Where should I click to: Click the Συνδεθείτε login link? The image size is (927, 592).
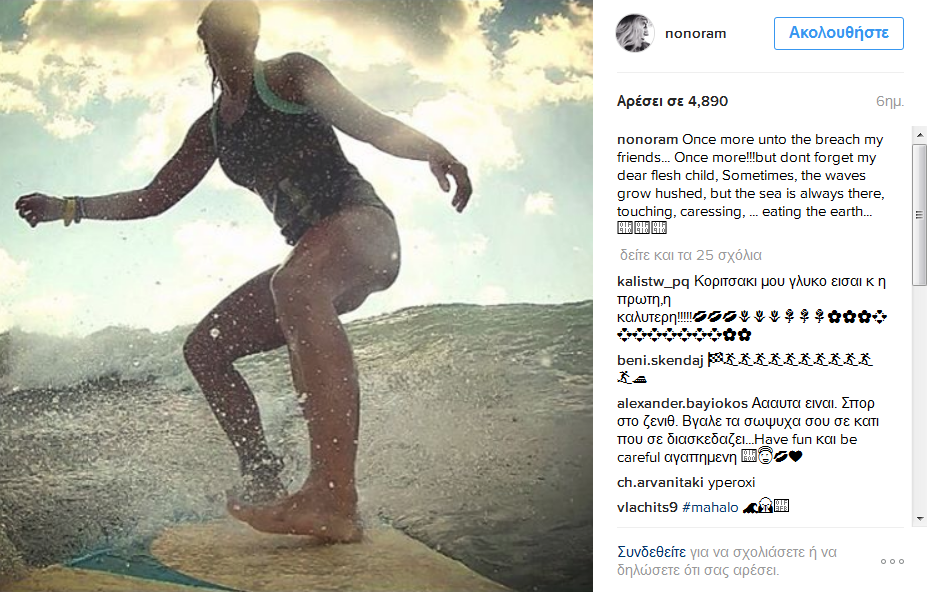pyautogui.click(x=652, y=552)
